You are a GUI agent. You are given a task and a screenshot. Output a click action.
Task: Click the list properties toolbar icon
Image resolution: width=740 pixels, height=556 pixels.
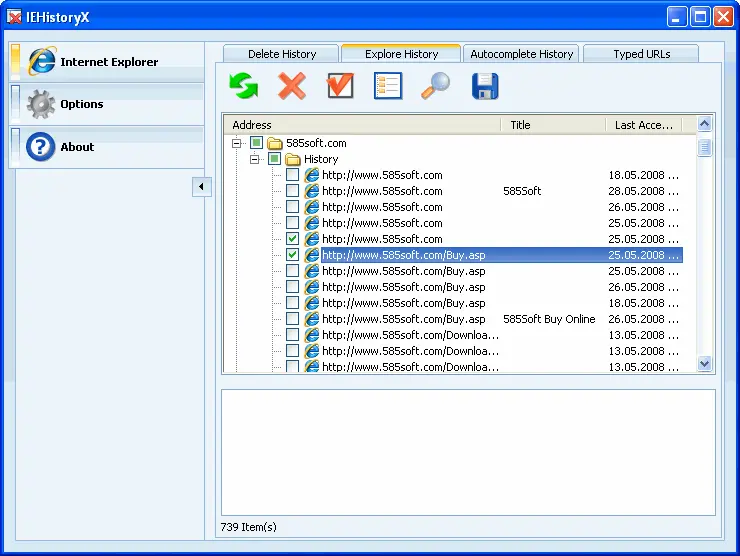click(388, 86)
